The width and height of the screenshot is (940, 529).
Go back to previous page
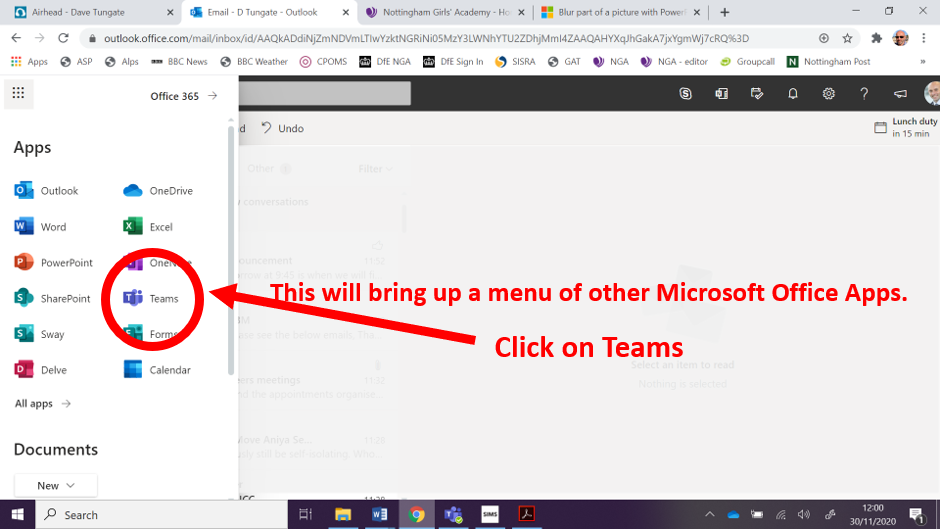coord(16,38)
